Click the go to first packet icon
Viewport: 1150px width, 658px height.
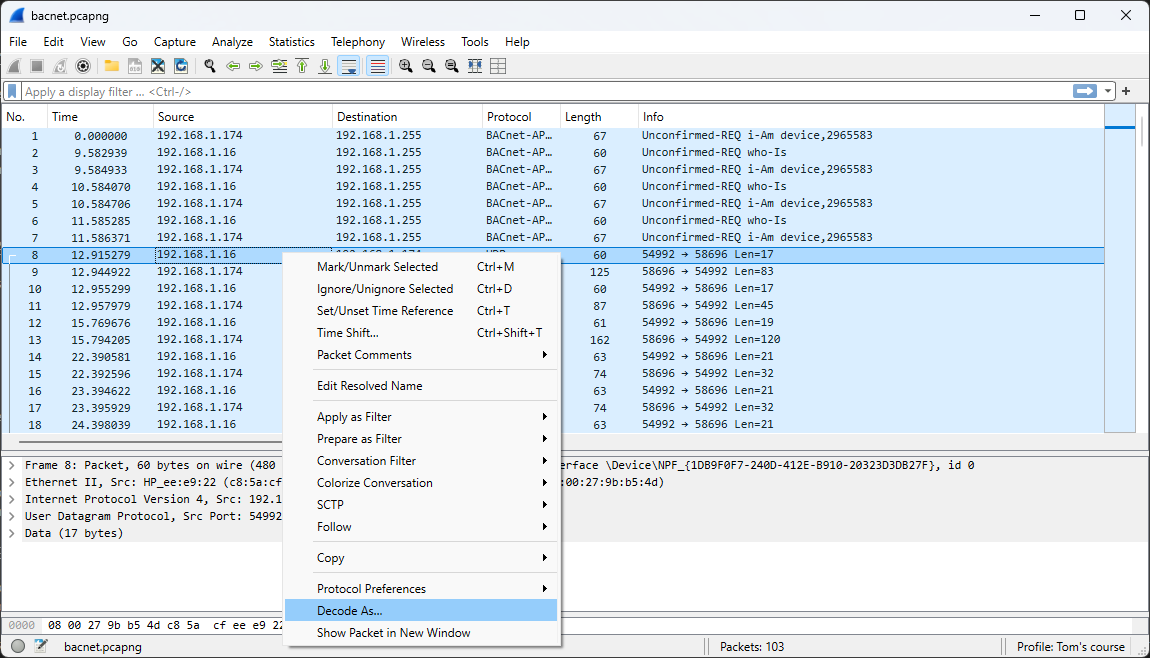pos(302,66)
